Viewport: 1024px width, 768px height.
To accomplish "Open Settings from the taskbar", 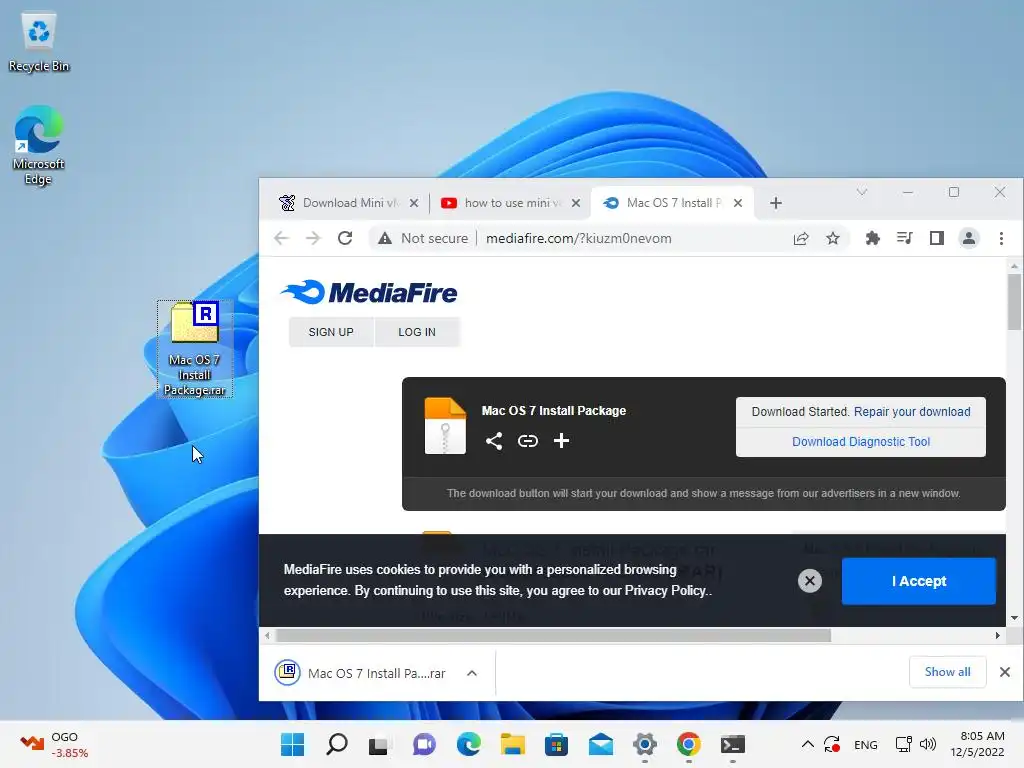I will (x=645, y=744).
